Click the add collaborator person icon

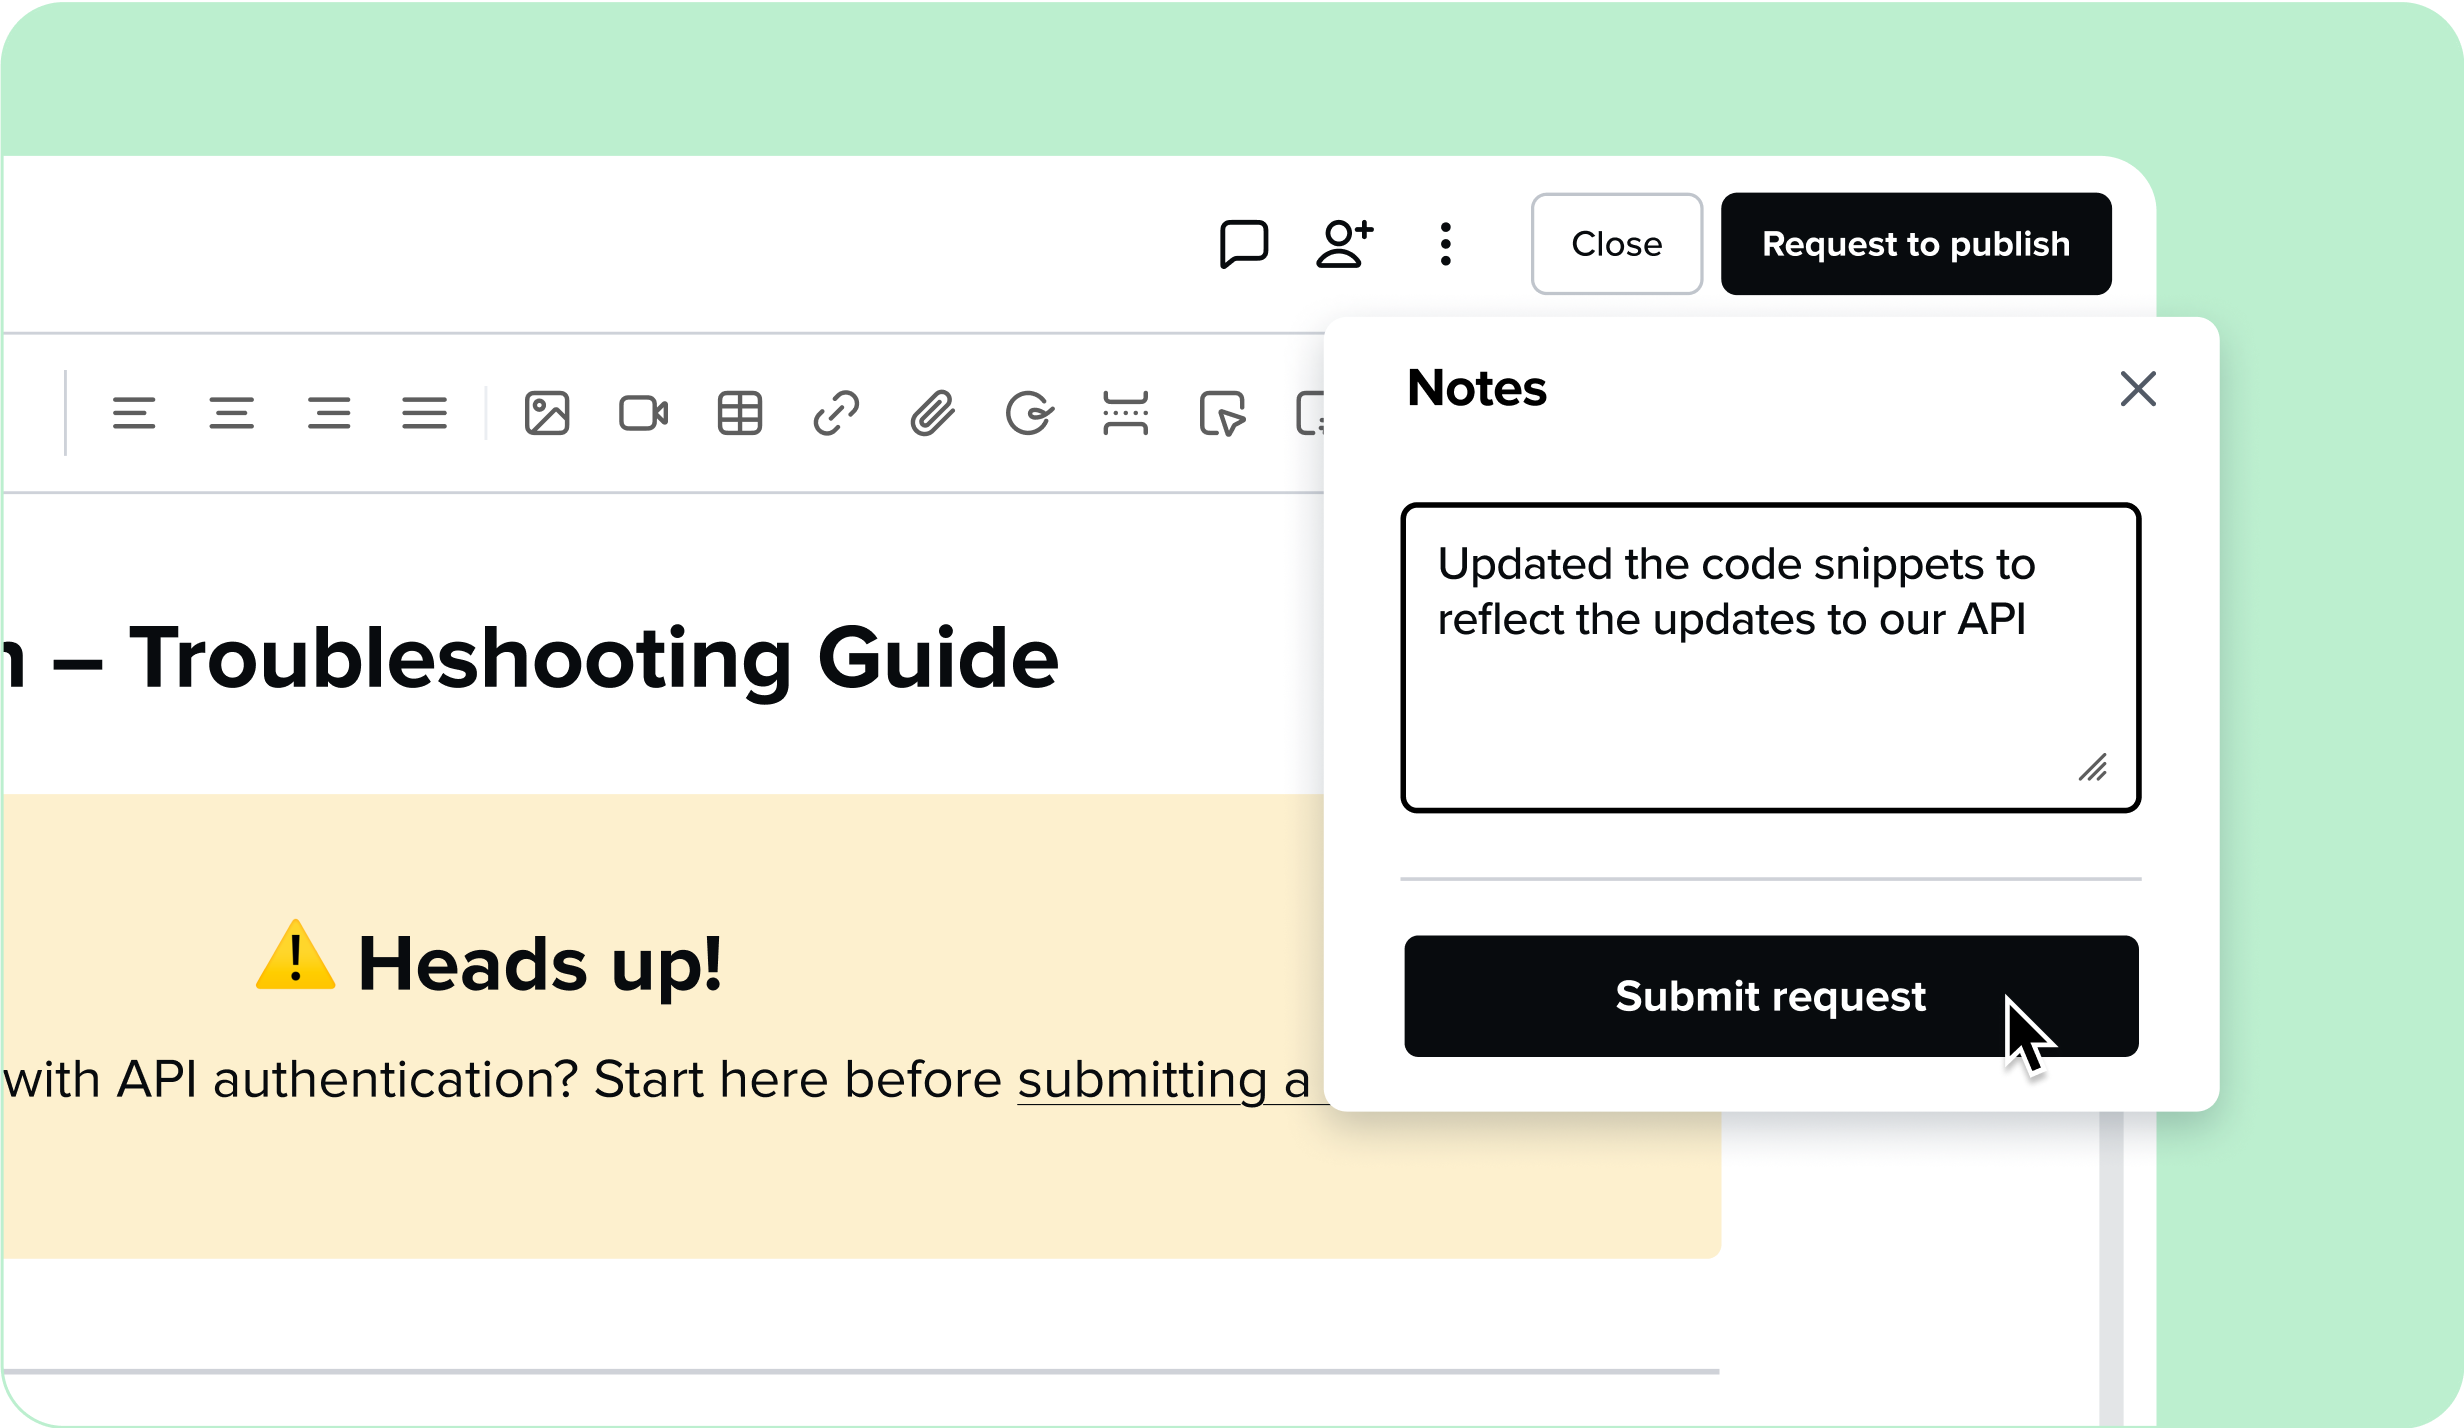point(1343,244)
